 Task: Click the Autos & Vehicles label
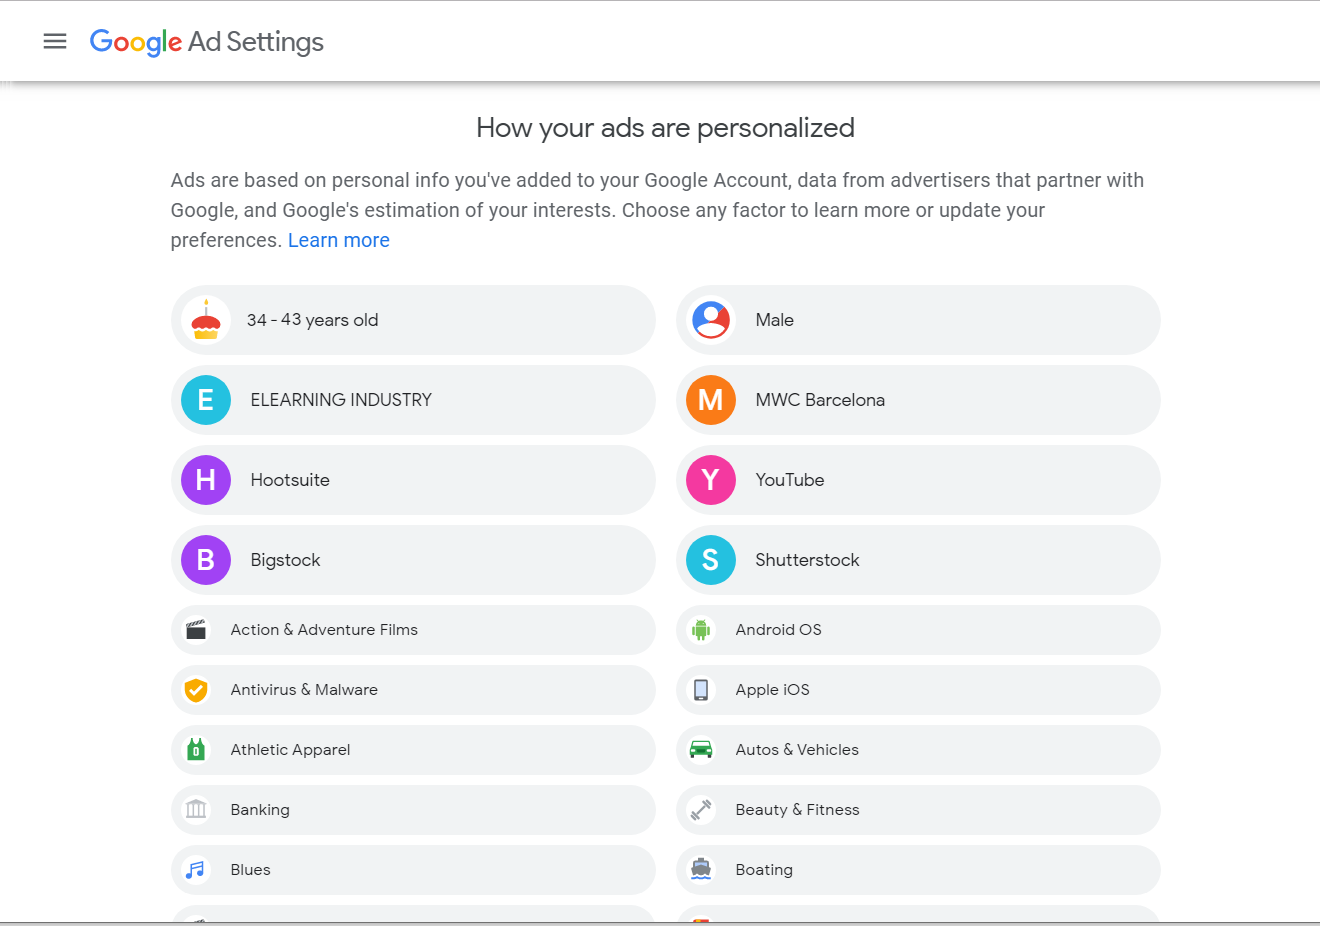(x=797, y=750)
